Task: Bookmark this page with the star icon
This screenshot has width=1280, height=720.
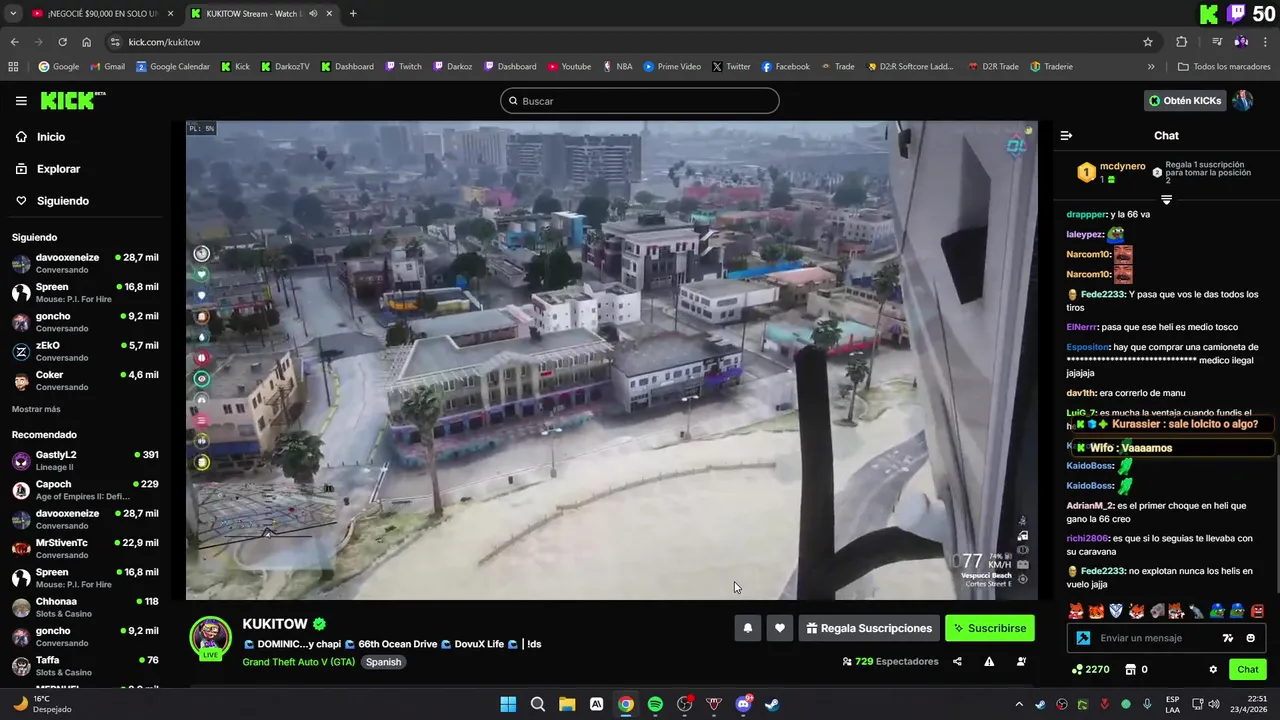Action: click(1148, 42)
